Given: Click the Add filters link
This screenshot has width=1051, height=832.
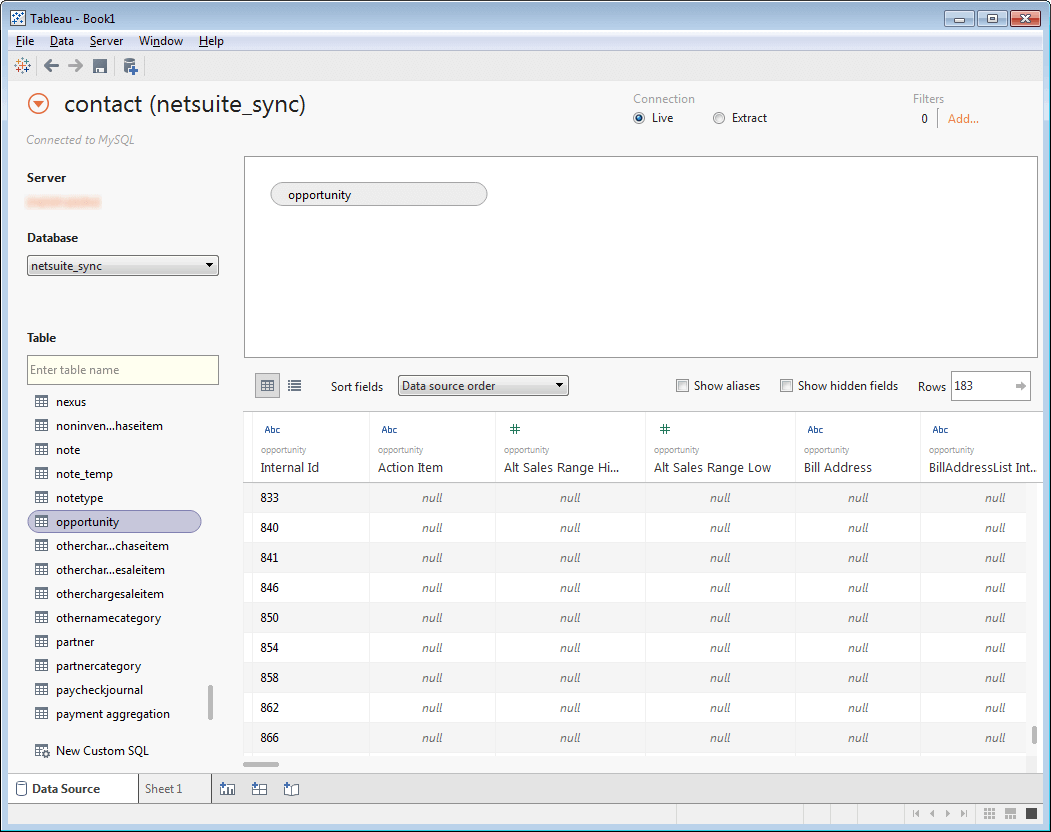Looking at the screenshot, I should coord(963,119).
